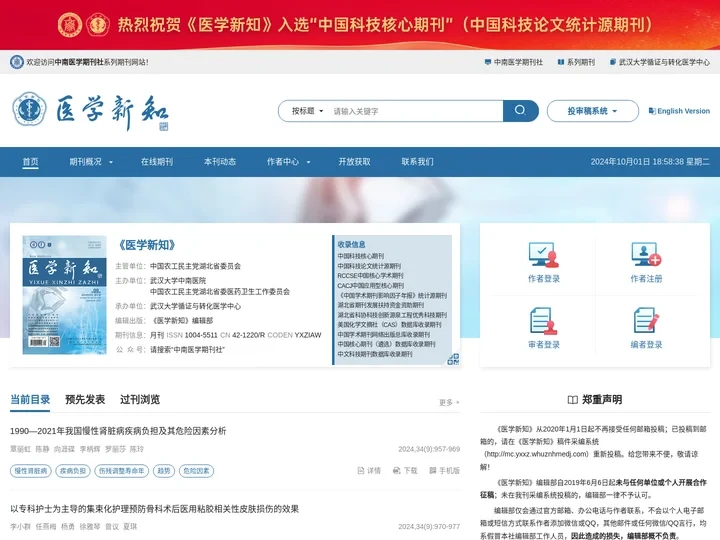Open 本刊动态 in navigation bar

219,162
